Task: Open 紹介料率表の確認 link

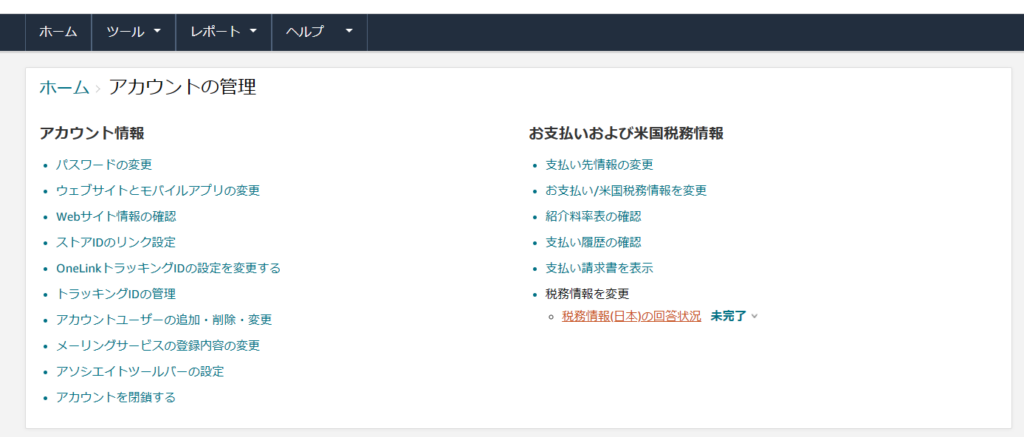Action: 593,216
